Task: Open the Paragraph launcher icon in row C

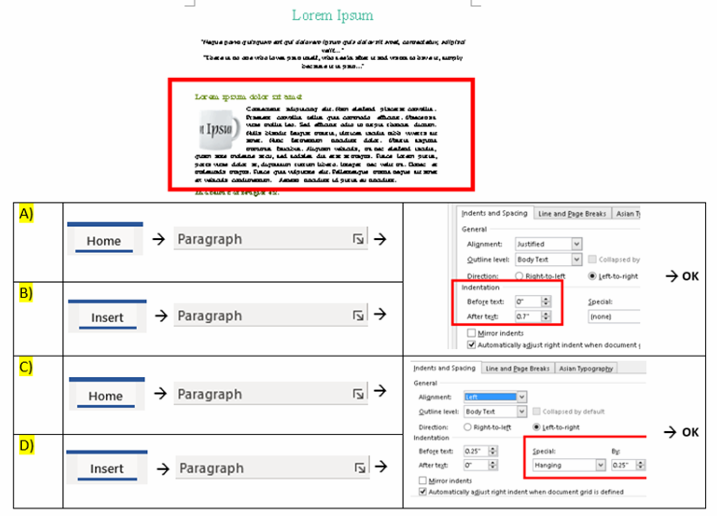Action: [x=357, y=395]
